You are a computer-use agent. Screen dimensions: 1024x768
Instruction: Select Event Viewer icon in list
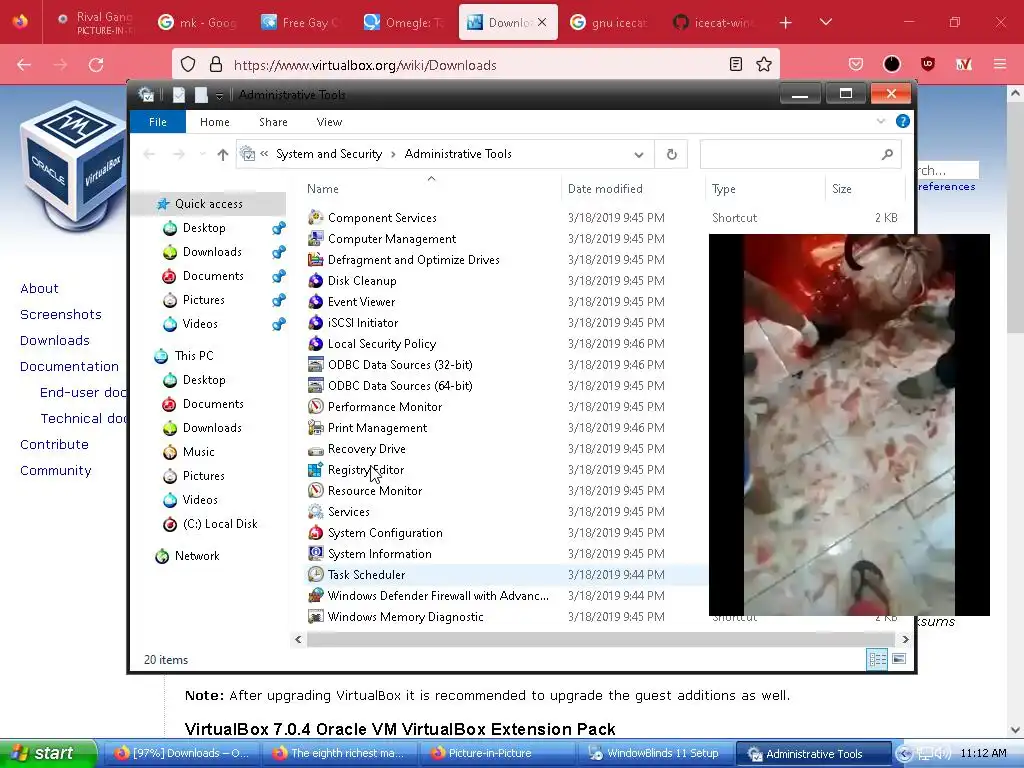click(315, 302)
